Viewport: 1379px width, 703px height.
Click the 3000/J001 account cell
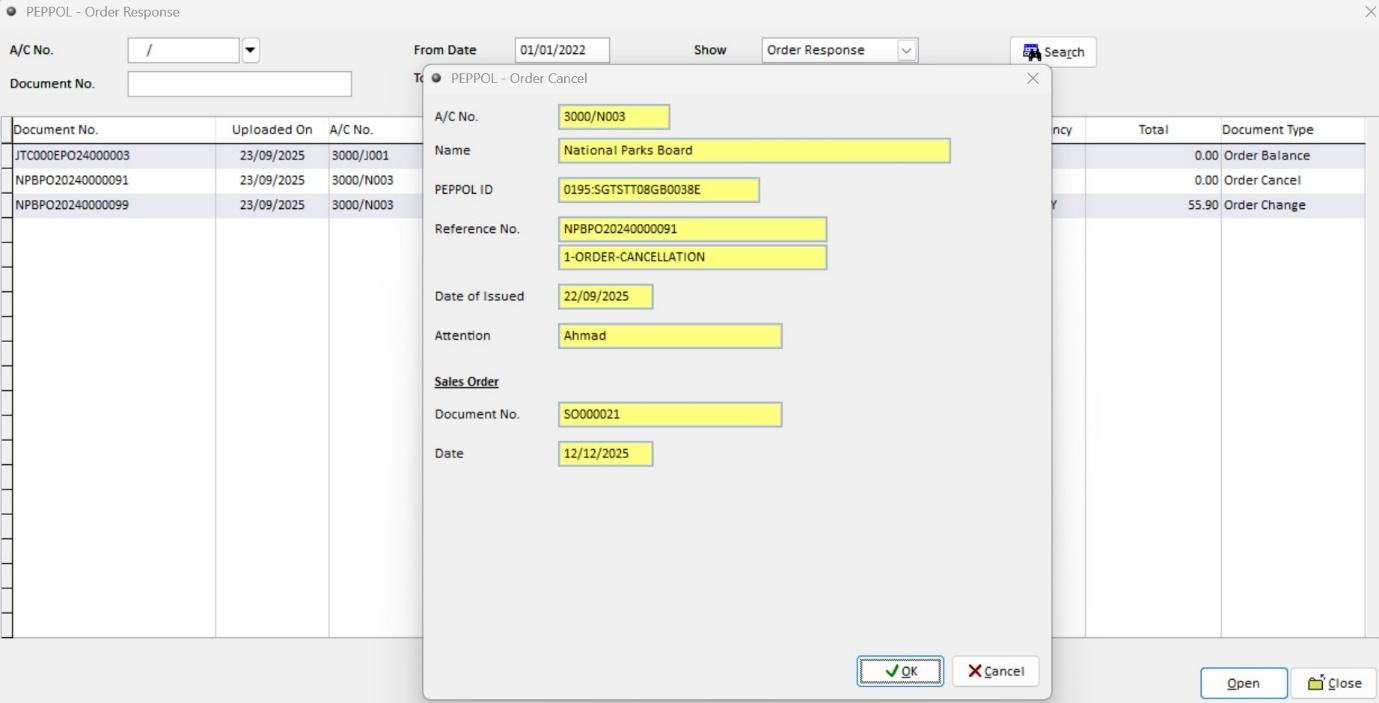[375, 156]
